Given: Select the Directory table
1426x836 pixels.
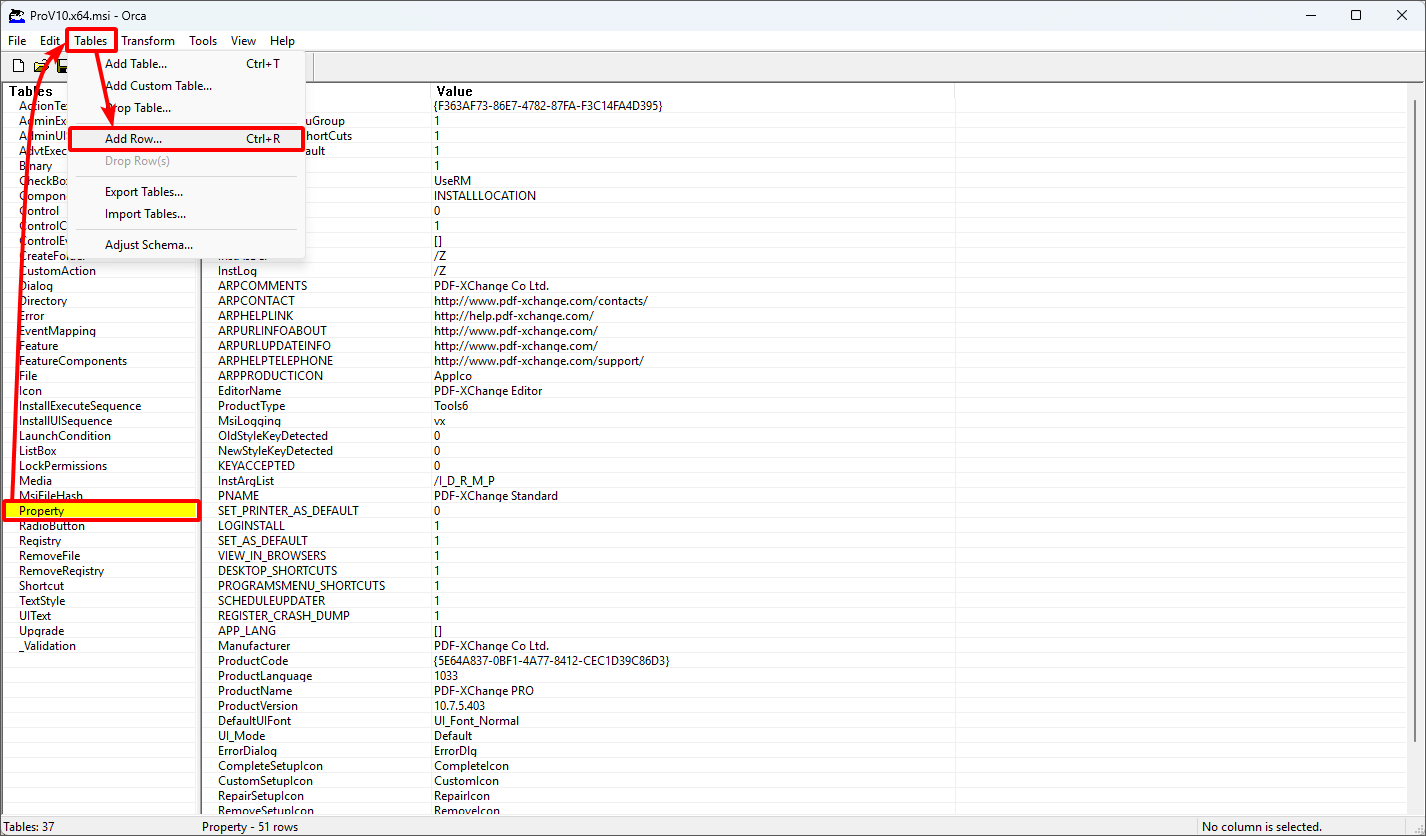Looking at the screenshot, I should click(x=43, y=301).
